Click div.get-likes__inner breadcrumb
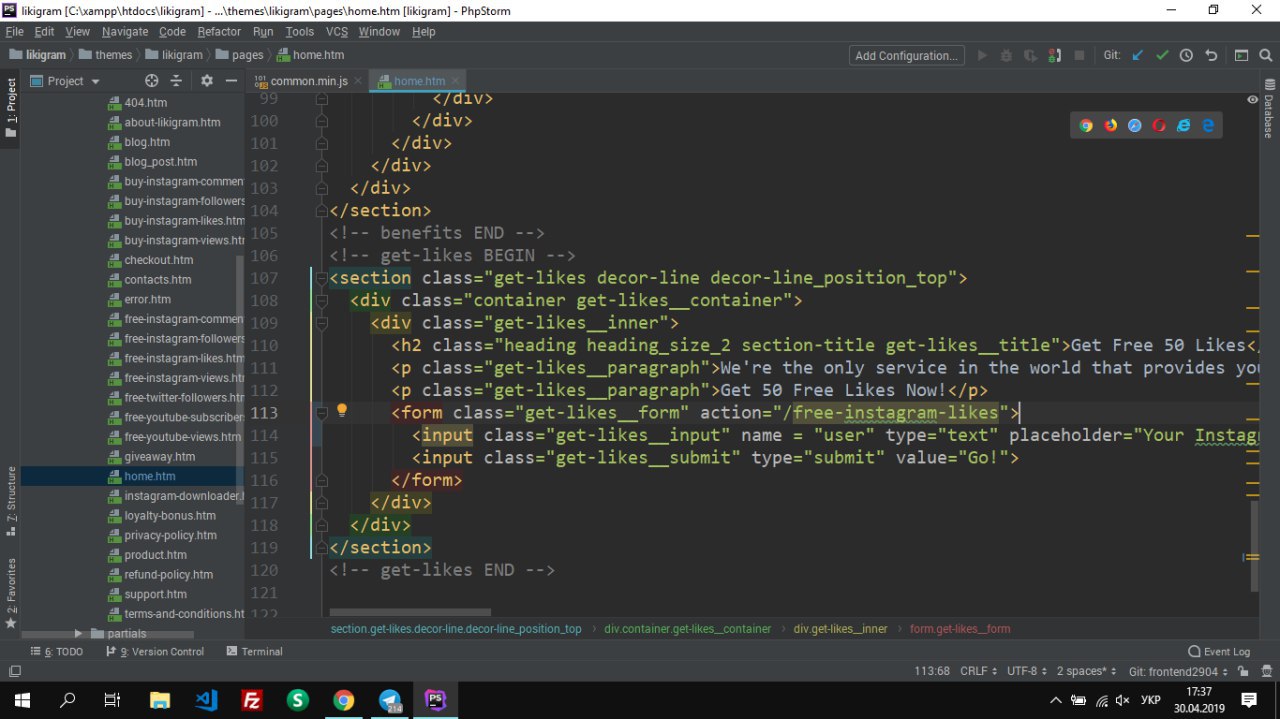 (x=840, y=629)
